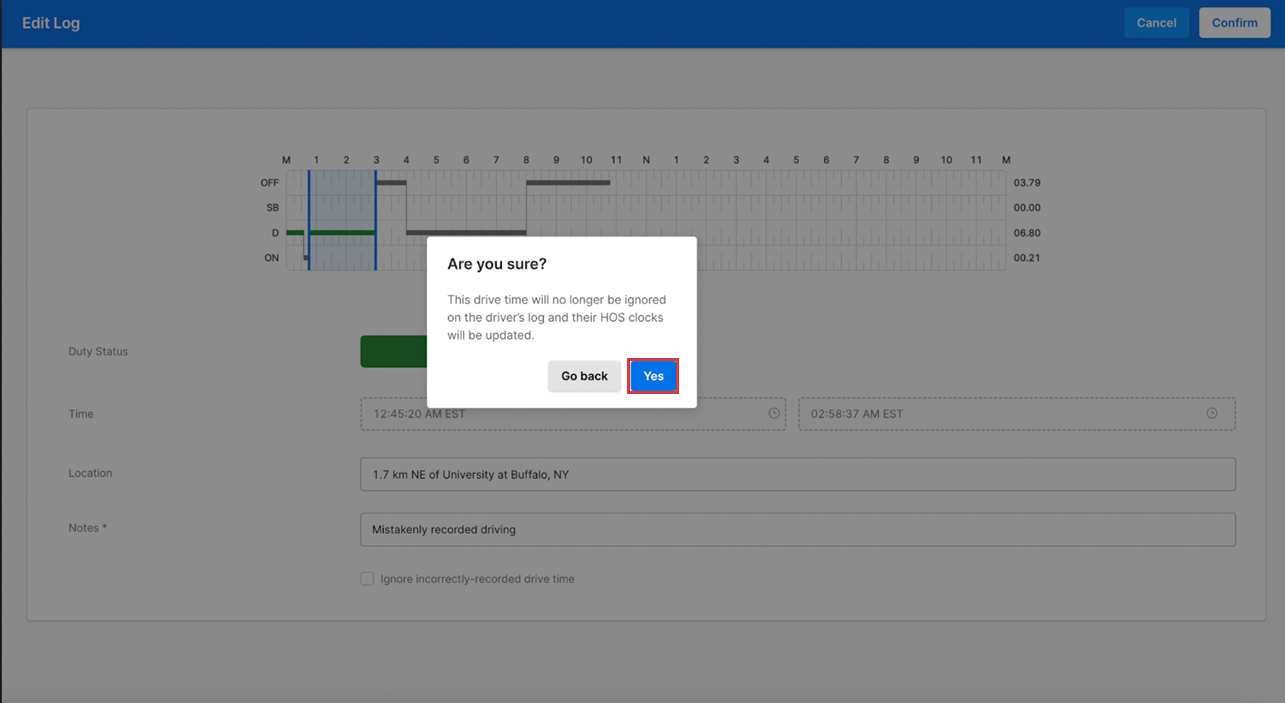
Task: Click Cancel in the header
Action: pyautogui.click(x=1156, y=23)
